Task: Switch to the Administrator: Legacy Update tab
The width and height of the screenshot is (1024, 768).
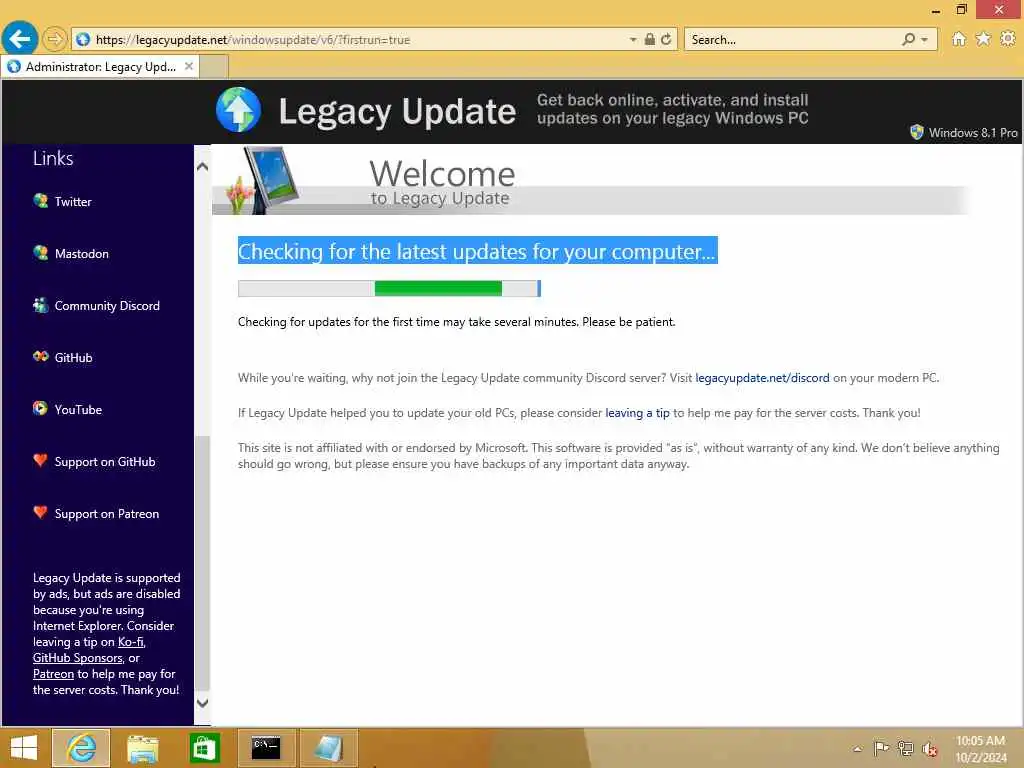Action: (x=100, y=67)
